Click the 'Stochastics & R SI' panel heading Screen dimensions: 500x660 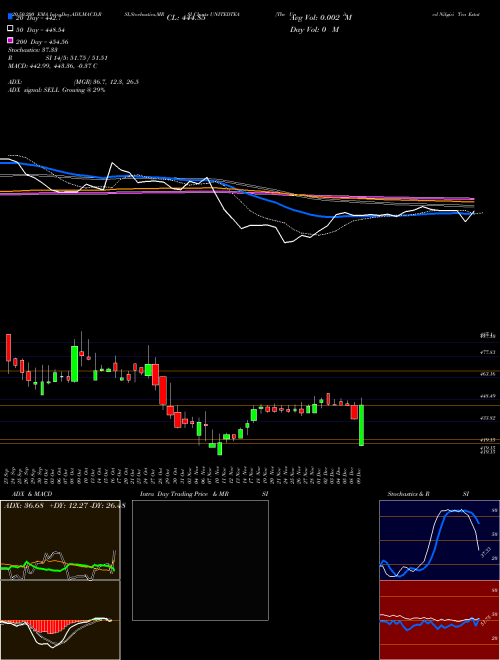[428, 494]
